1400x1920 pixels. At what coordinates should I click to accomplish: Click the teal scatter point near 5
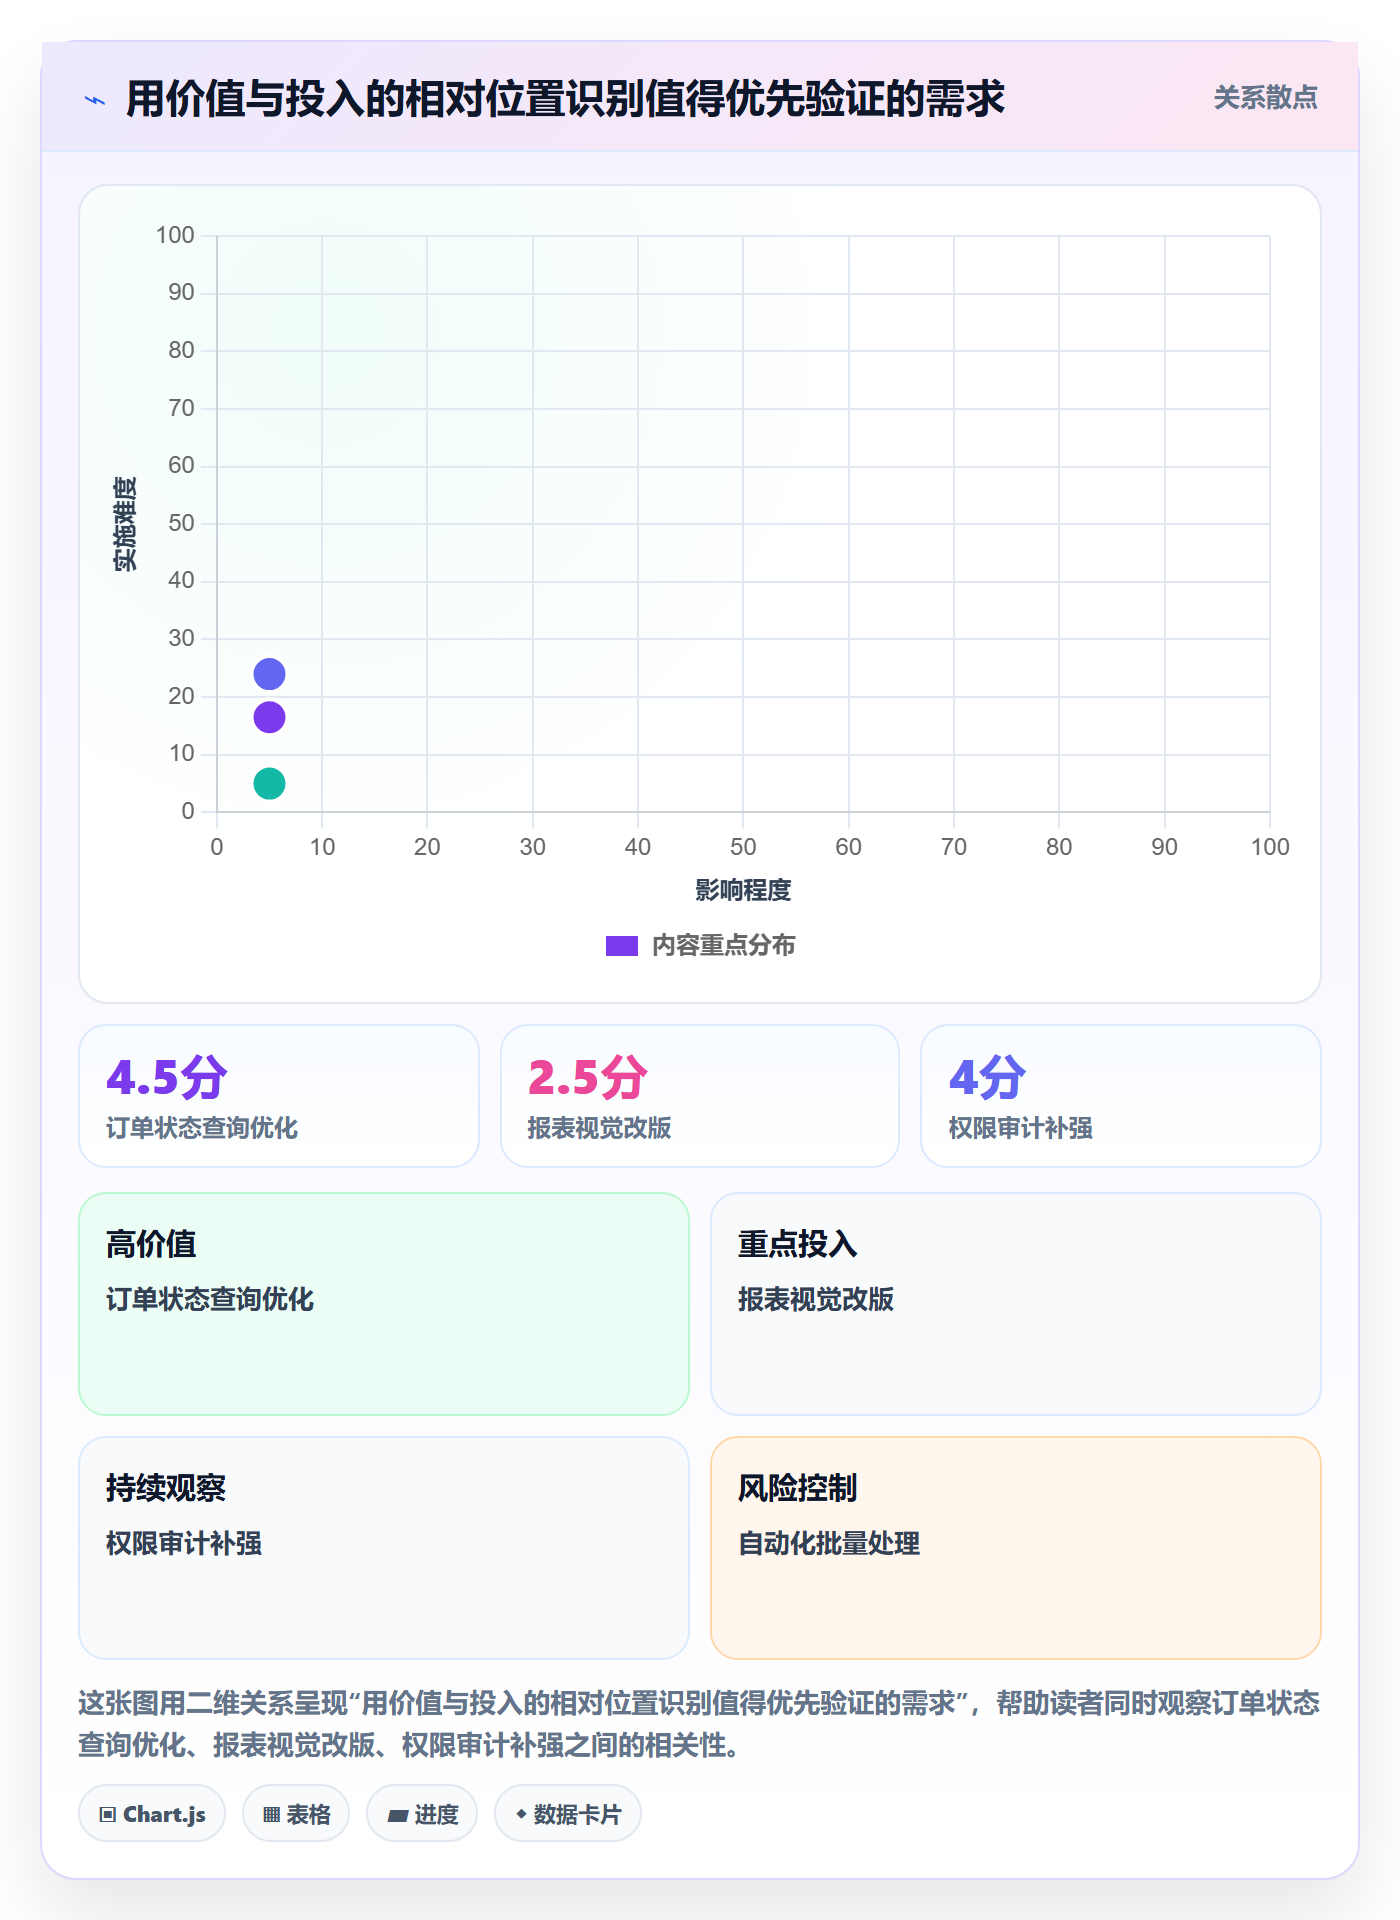269,783
